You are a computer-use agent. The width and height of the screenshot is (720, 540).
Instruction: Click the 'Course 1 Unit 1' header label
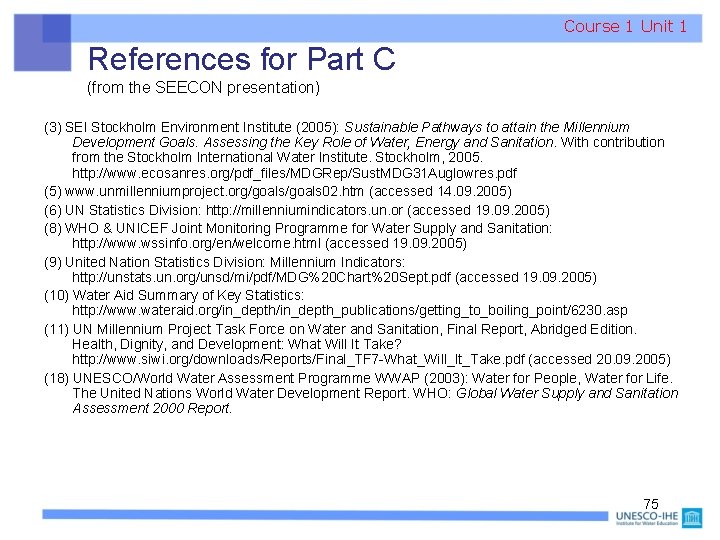pos(625,26)
